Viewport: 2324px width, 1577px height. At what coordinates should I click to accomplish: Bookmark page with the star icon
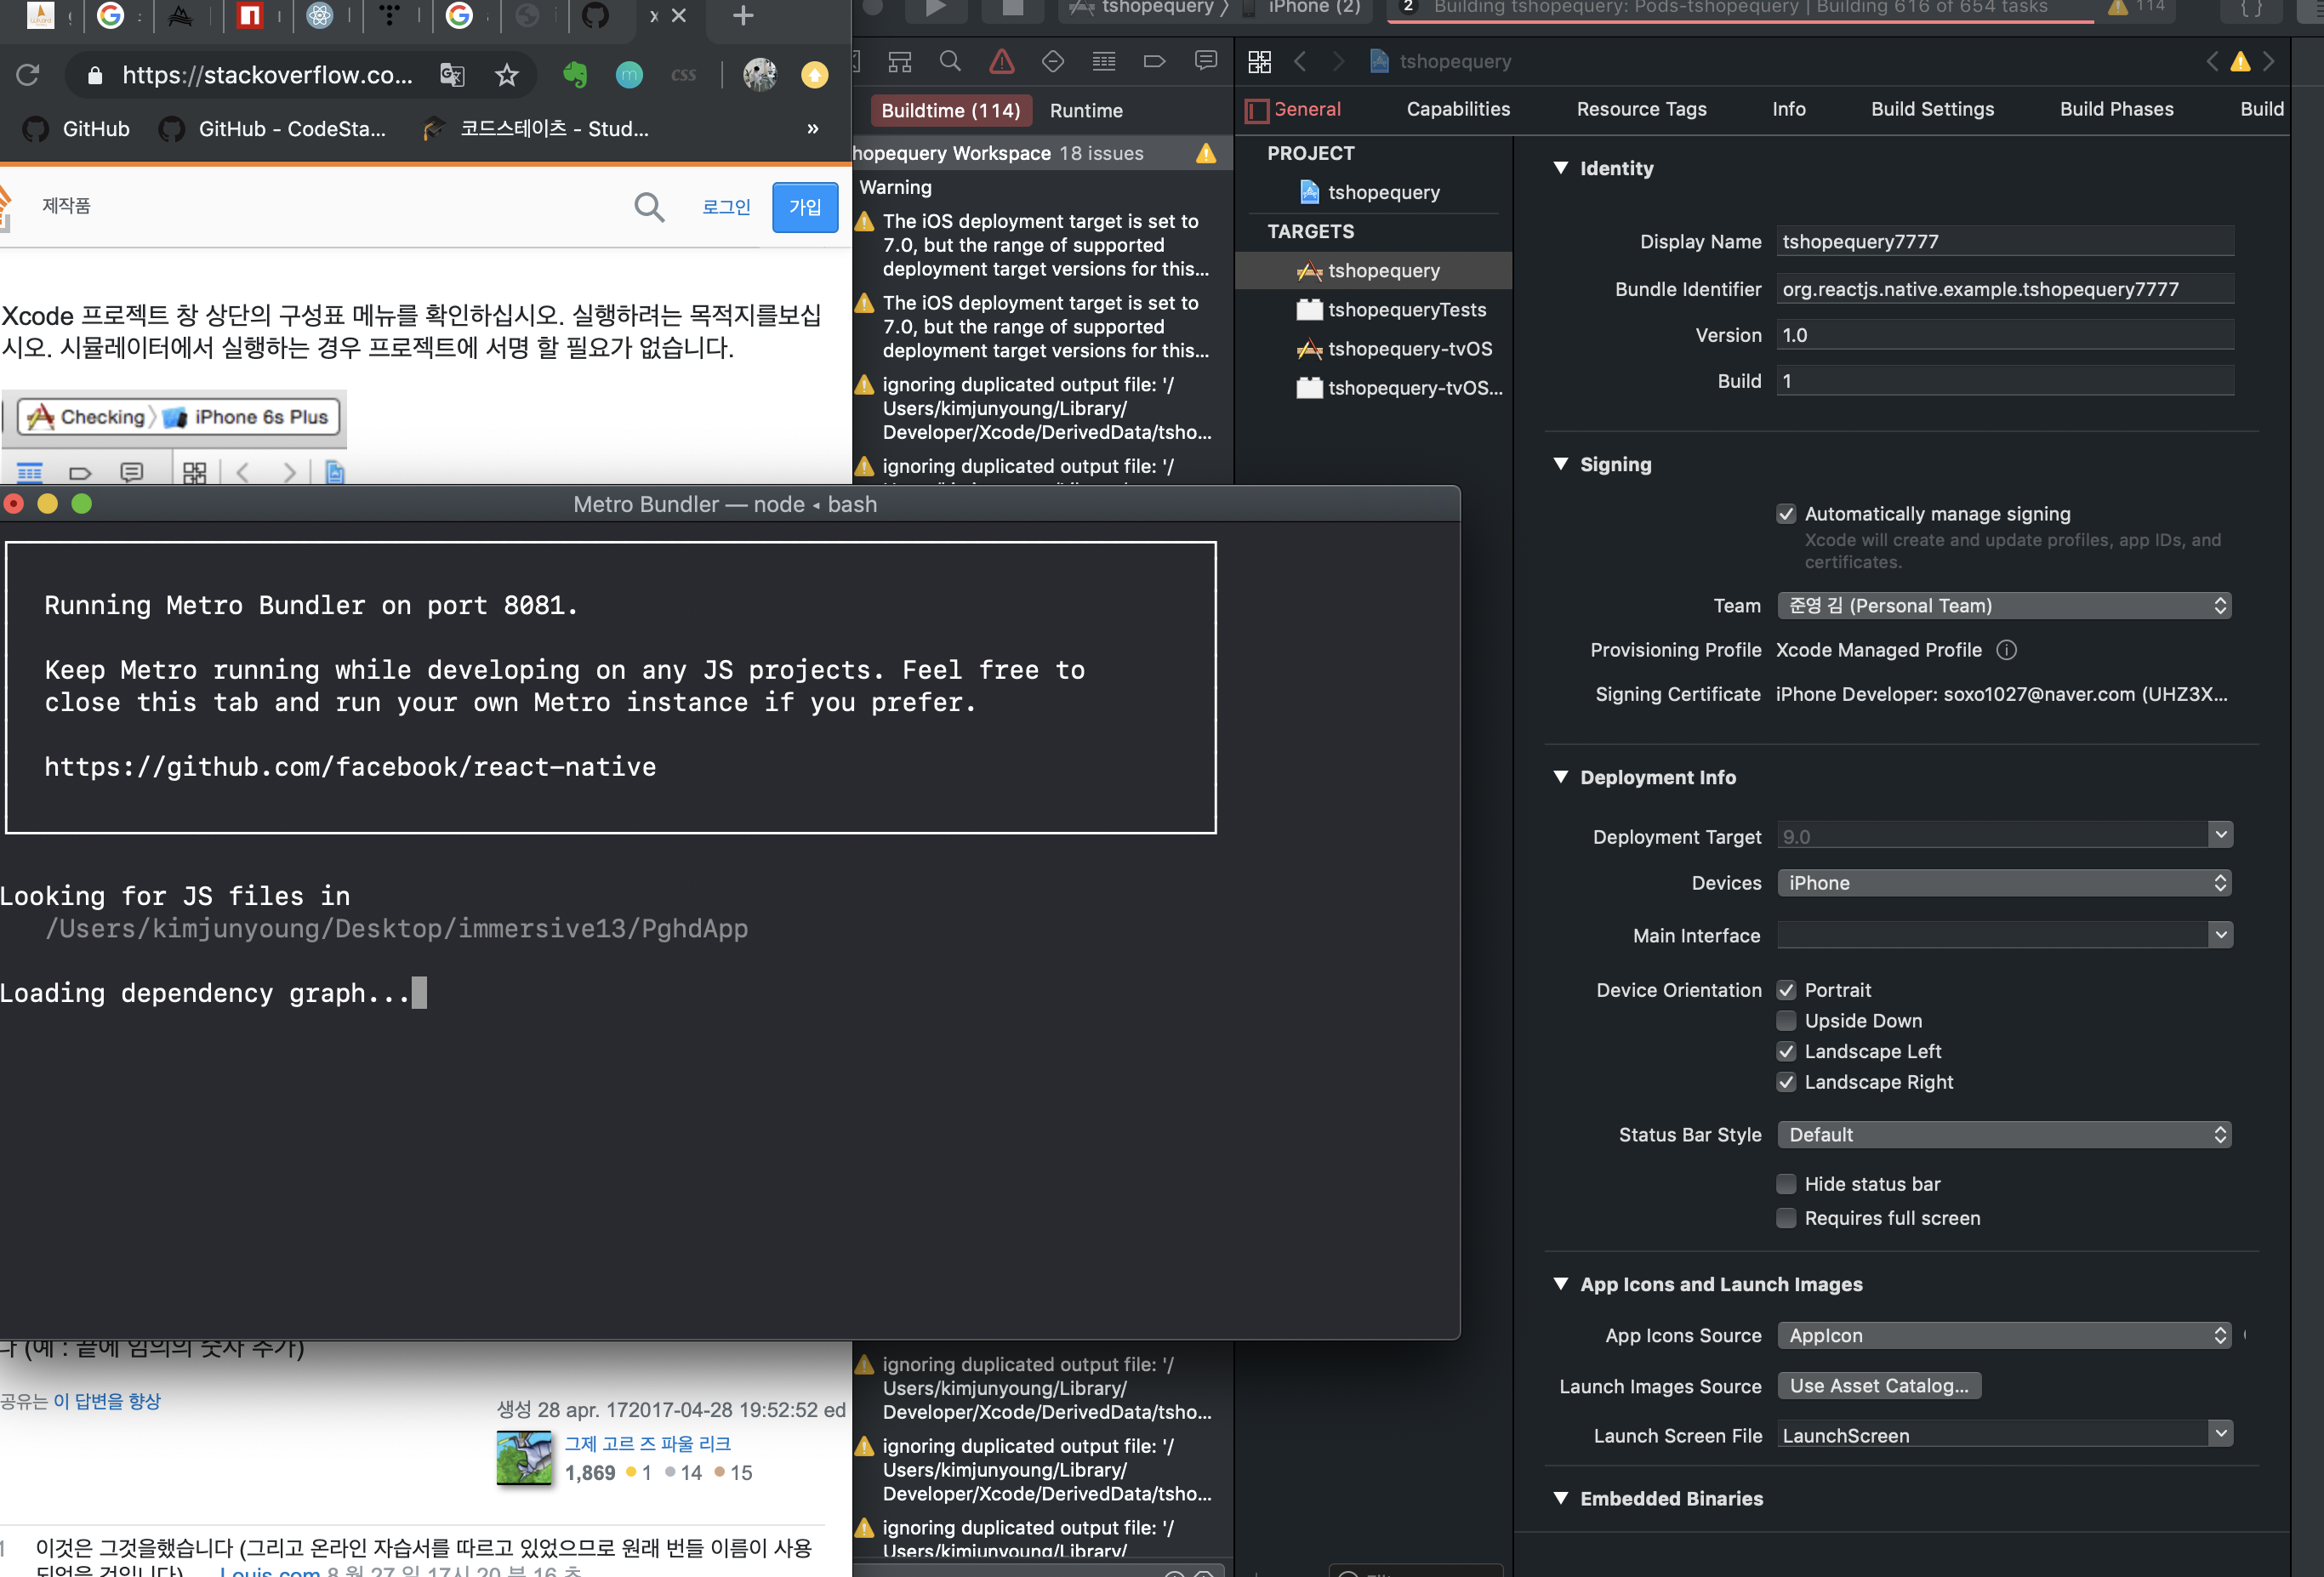tap(507, 75)
